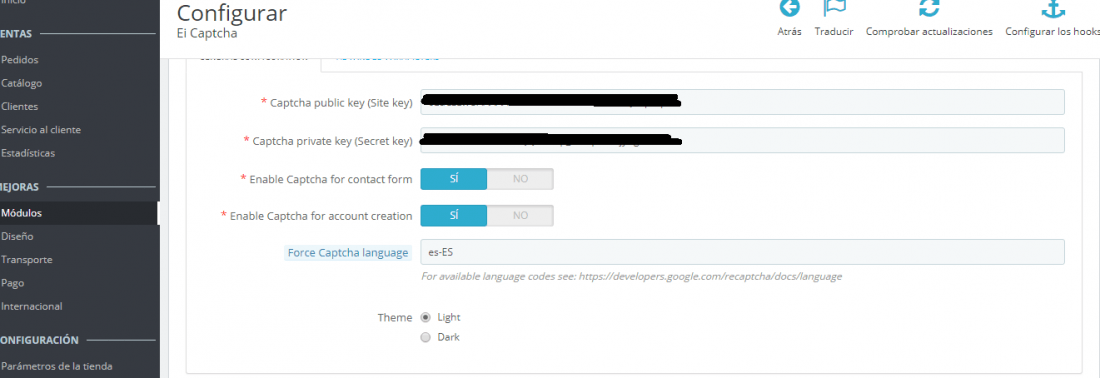Click the Atrás back arrow icon
Screen dimensions: 1100x378
[789, 8]
